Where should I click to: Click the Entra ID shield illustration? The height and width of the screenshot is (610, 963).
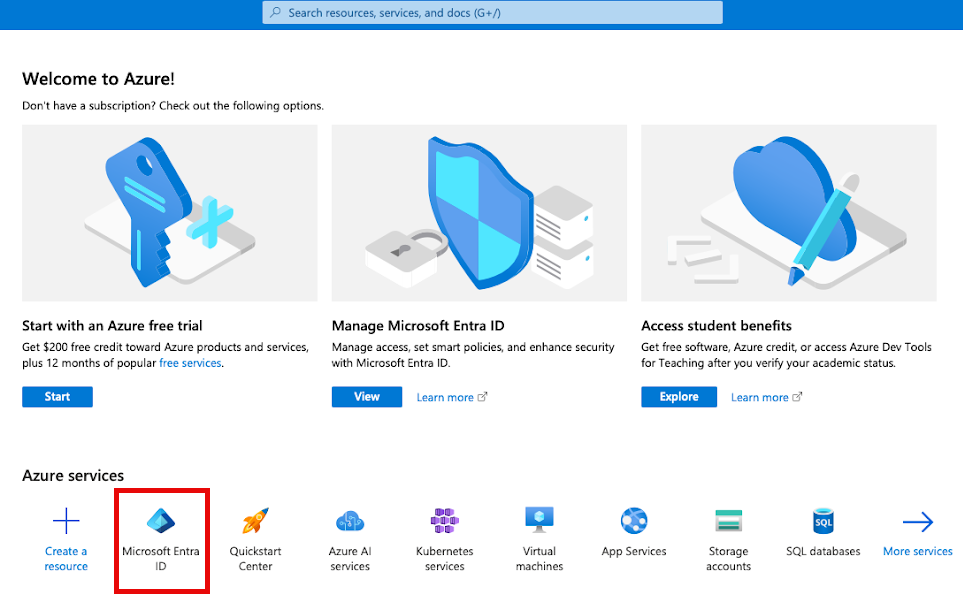click(479, 213)
